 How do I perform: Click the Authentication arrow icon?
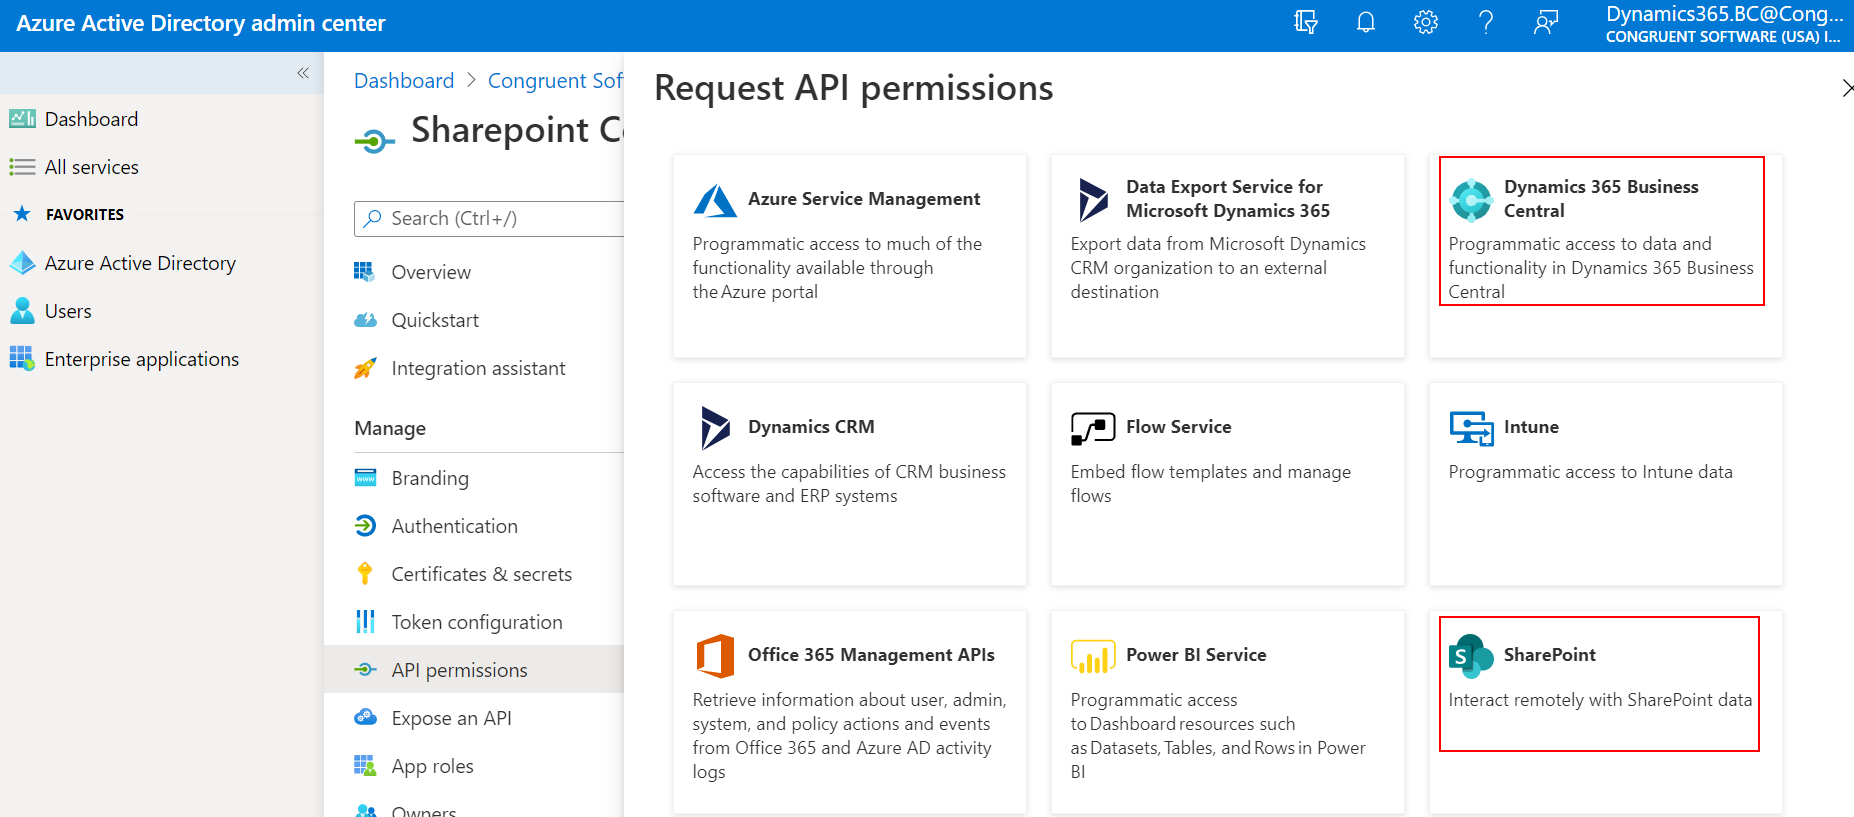click(x=365, y=525)
